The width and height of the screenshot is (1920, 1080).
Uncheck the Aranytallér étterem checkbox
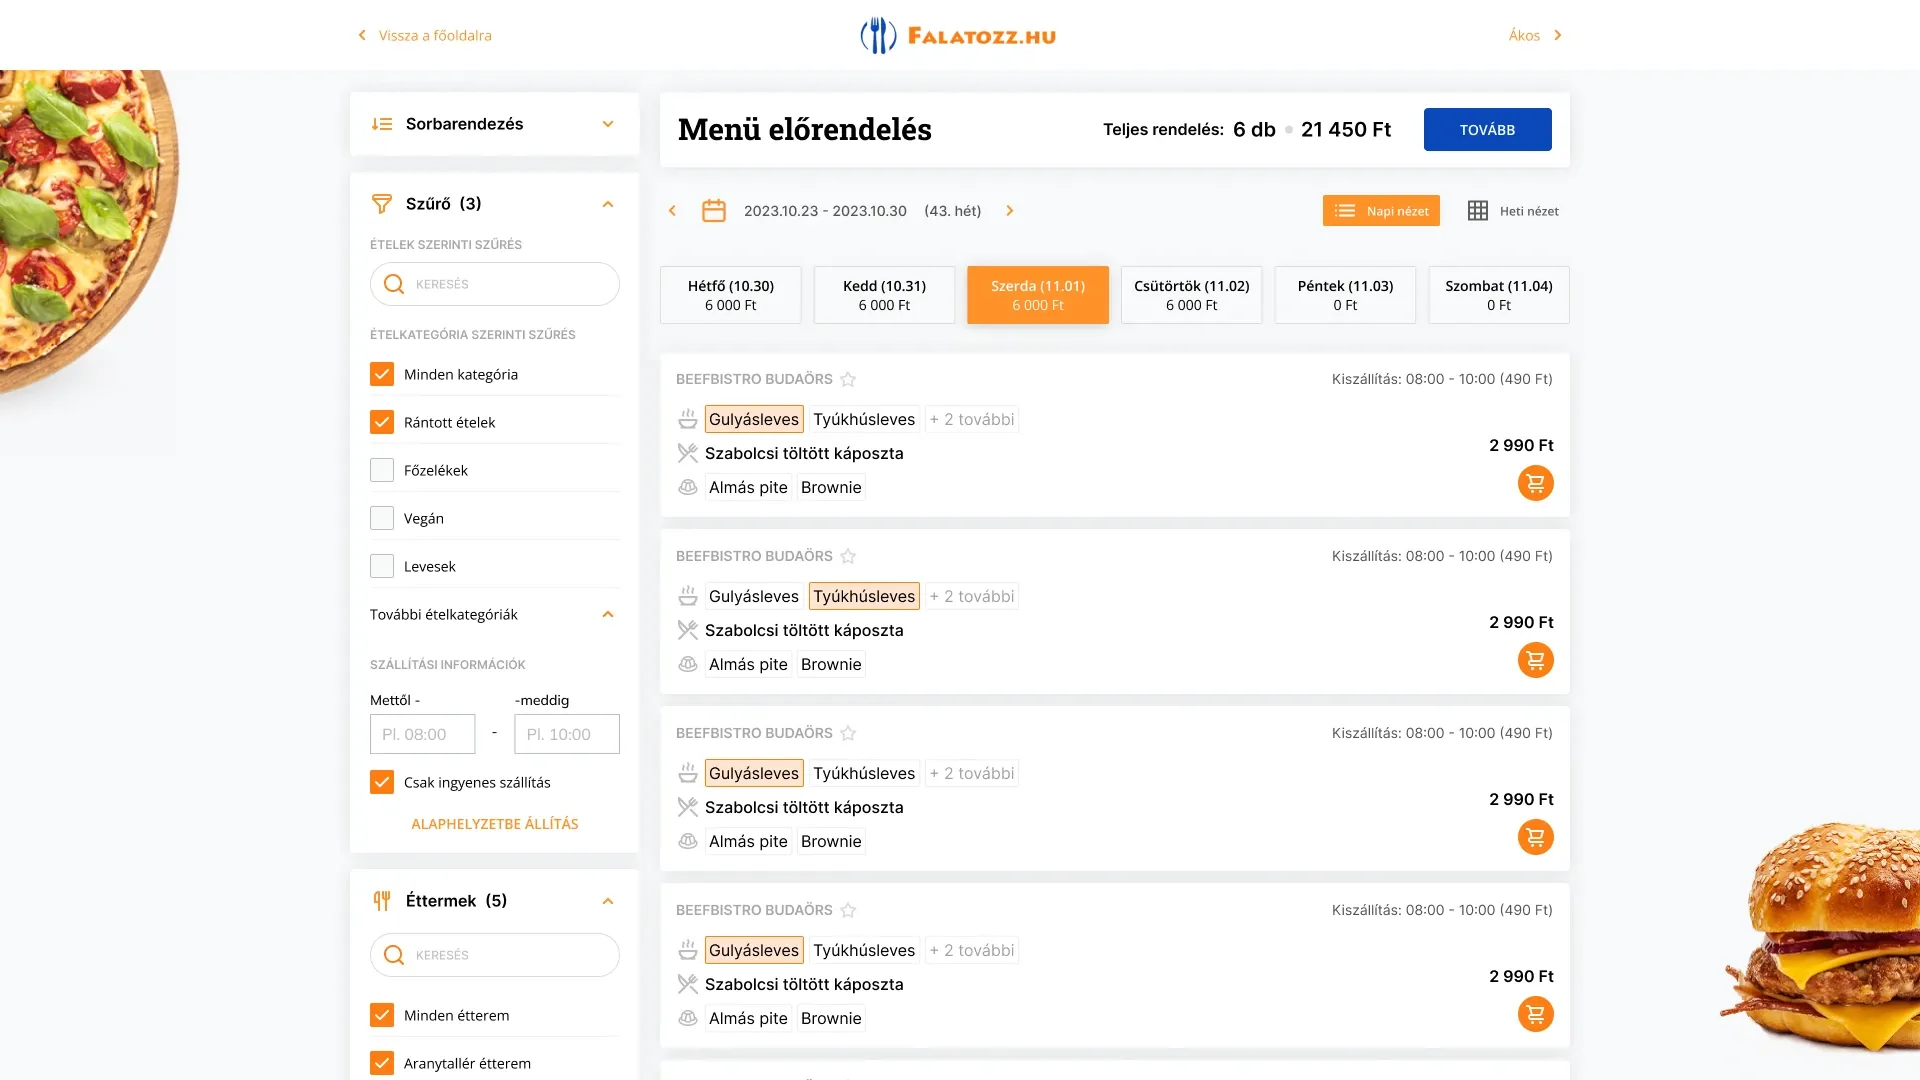tap(382, 1063)
